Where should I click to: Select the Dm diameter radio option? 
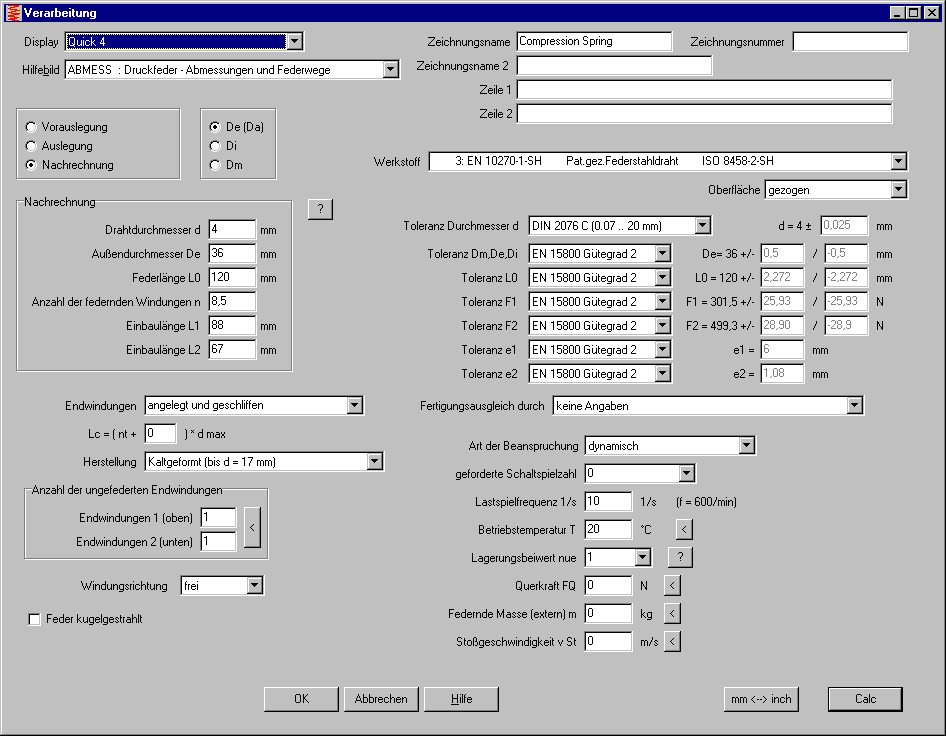[215, 165]
